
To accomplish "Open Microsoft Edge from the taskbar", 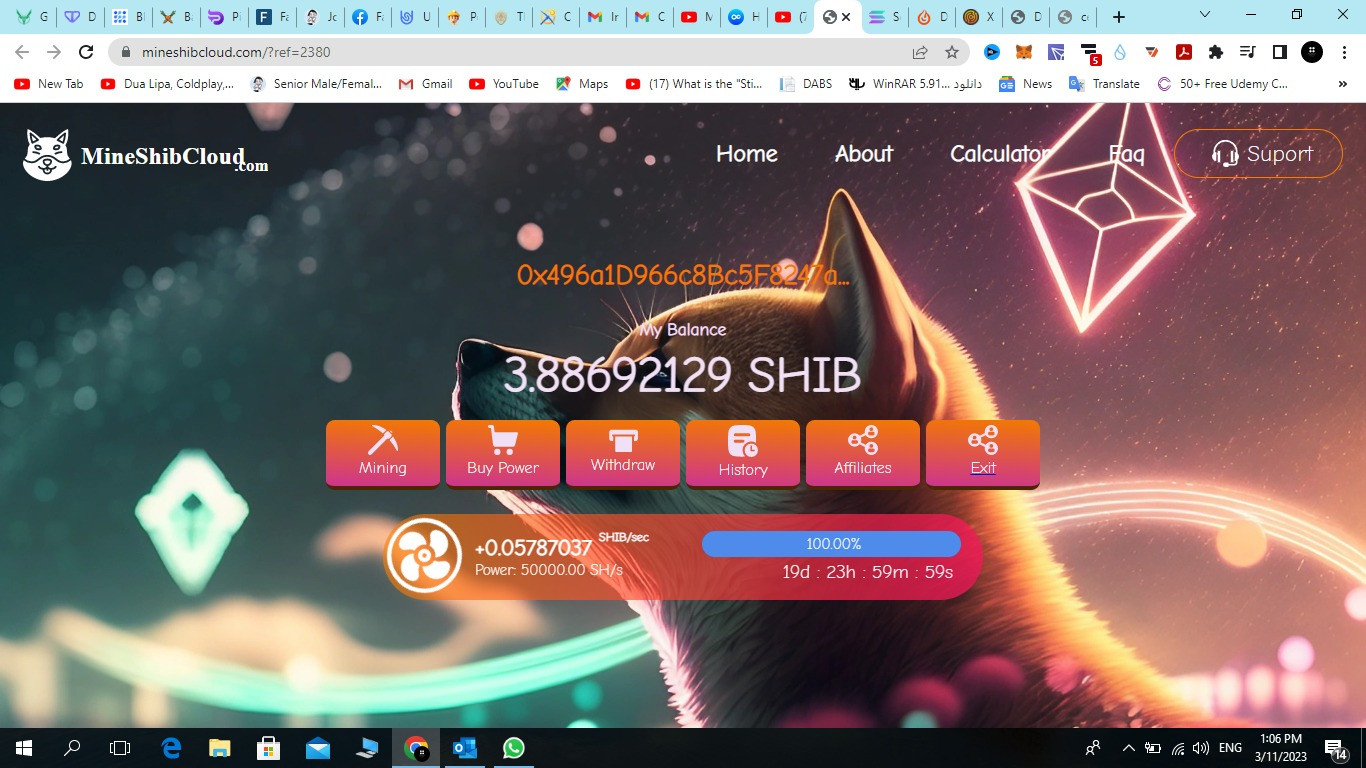I will point(171,747).
